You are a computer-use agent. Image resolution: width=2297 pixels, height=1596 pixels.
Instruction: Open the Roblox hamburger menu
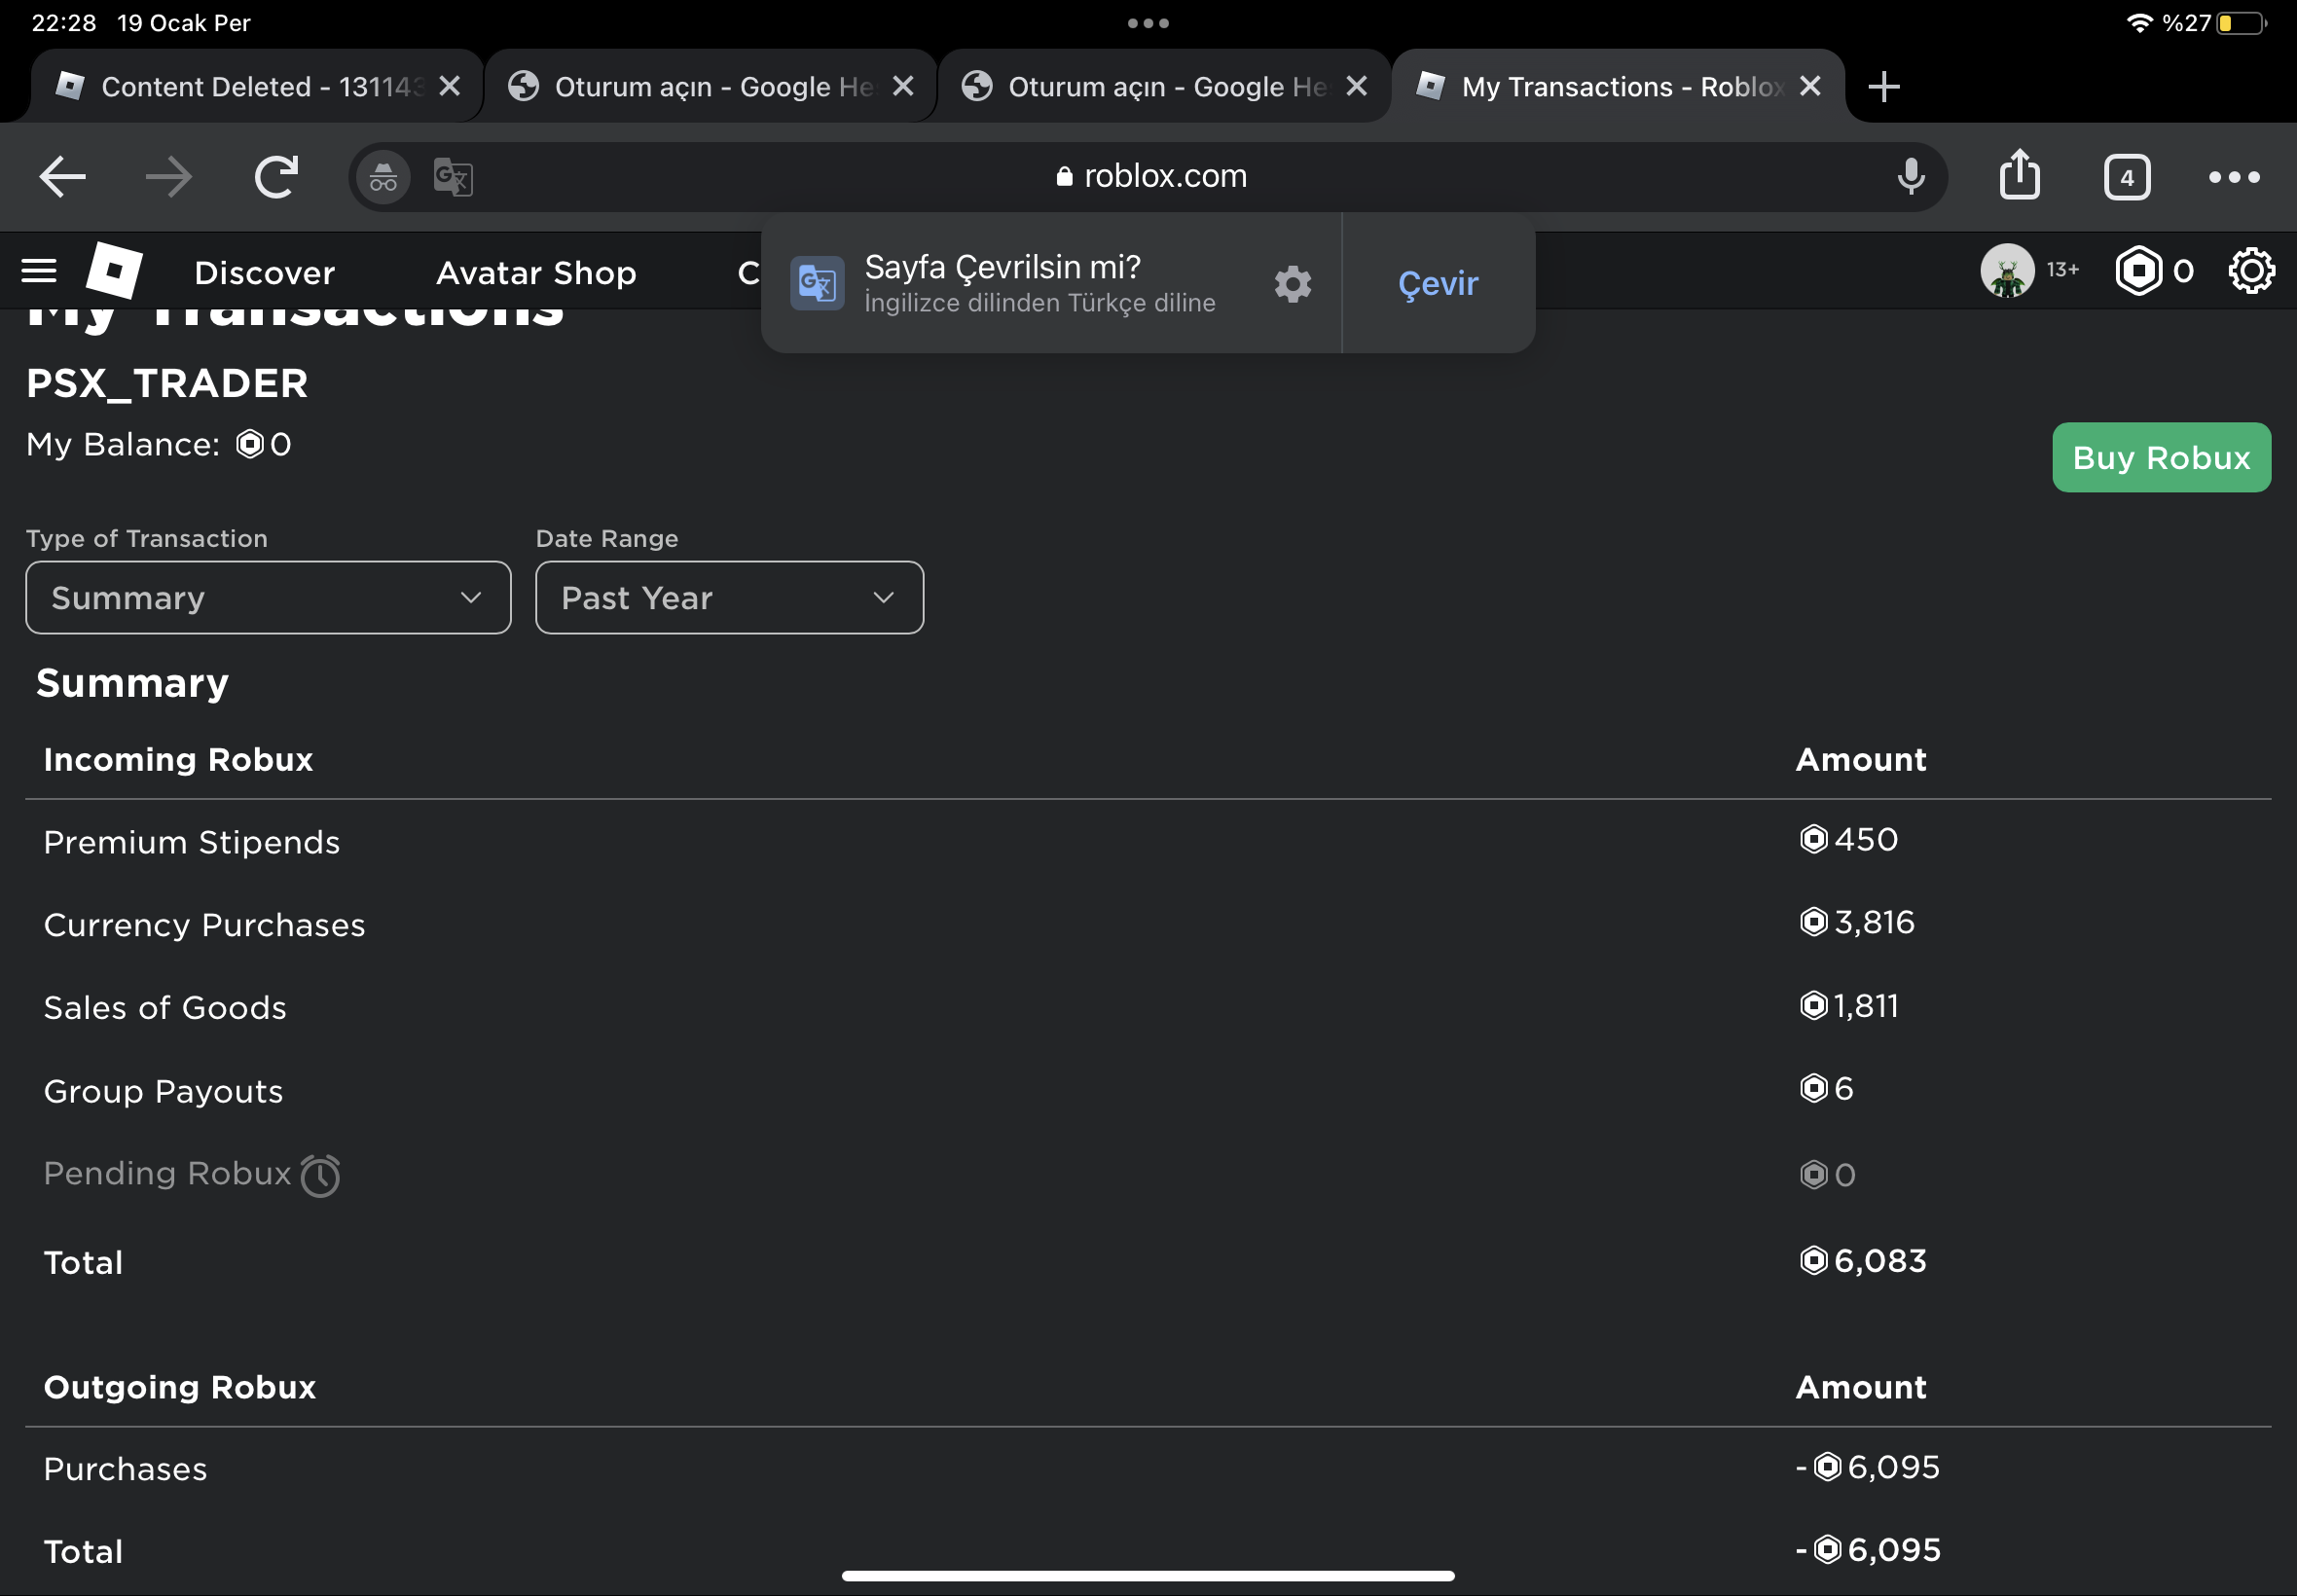(39, 271)
